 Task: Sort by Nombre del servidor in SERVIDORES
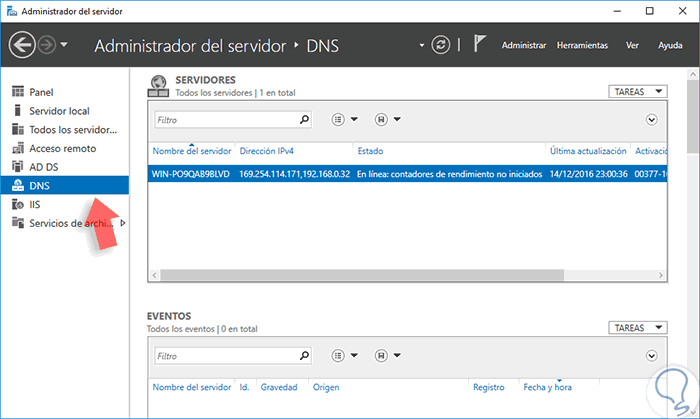192,151
